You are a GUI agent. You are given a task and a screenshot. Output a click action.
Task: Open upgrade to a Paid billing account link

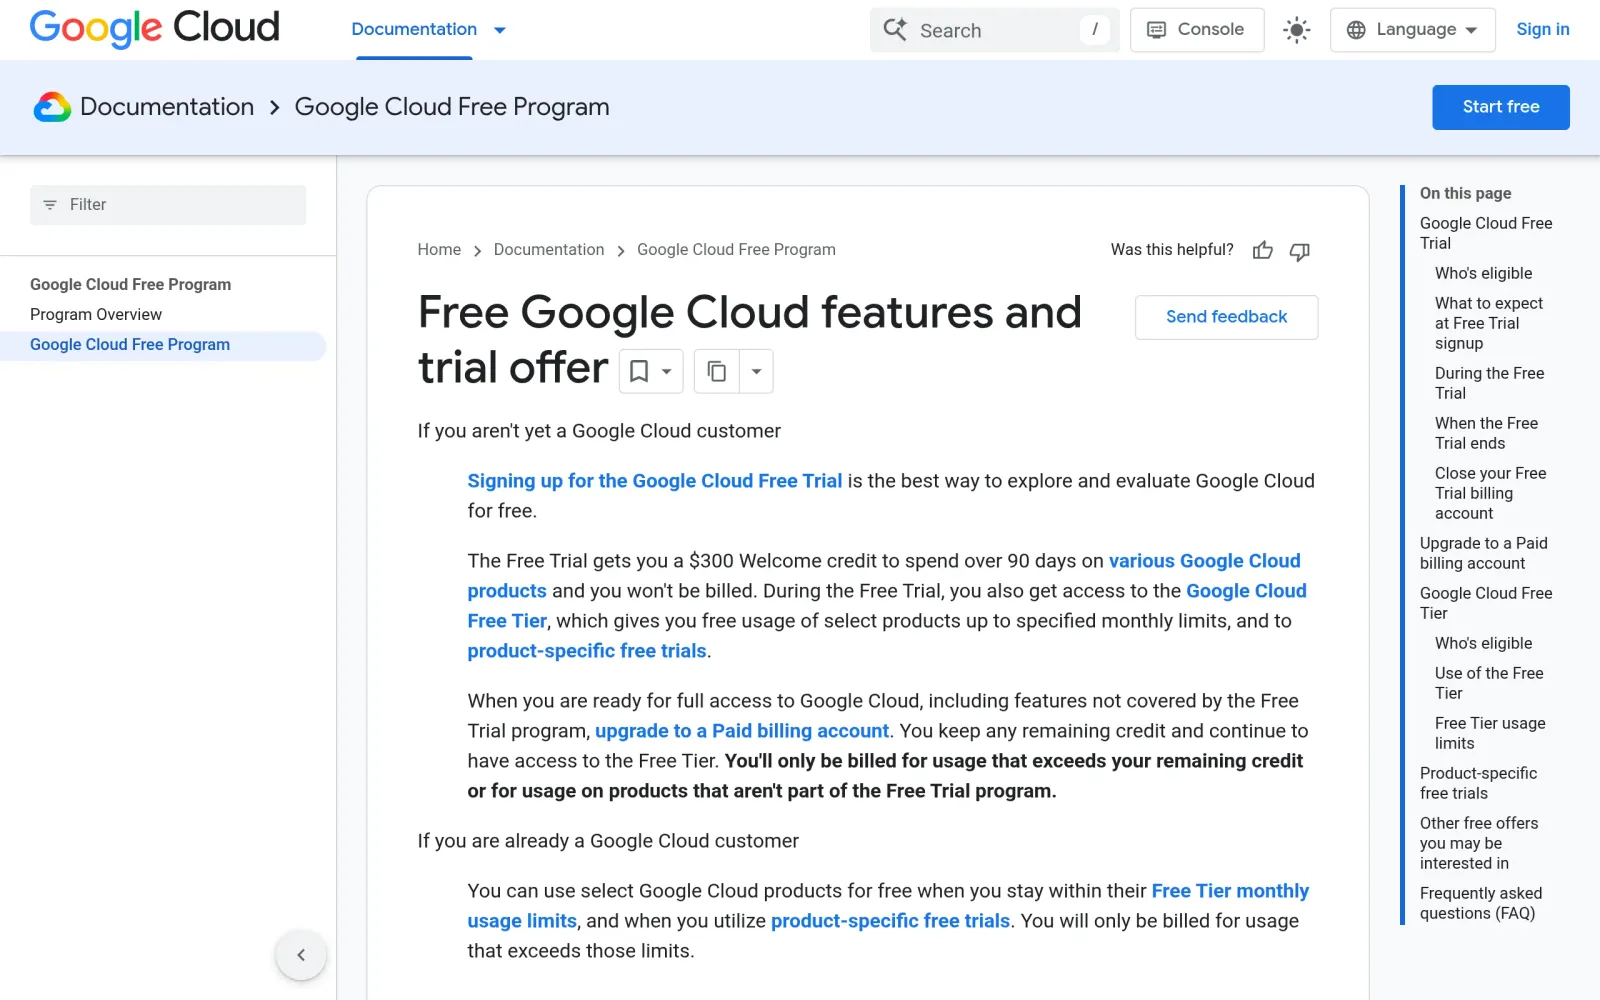pyautogui.click(x=742, y=731)
